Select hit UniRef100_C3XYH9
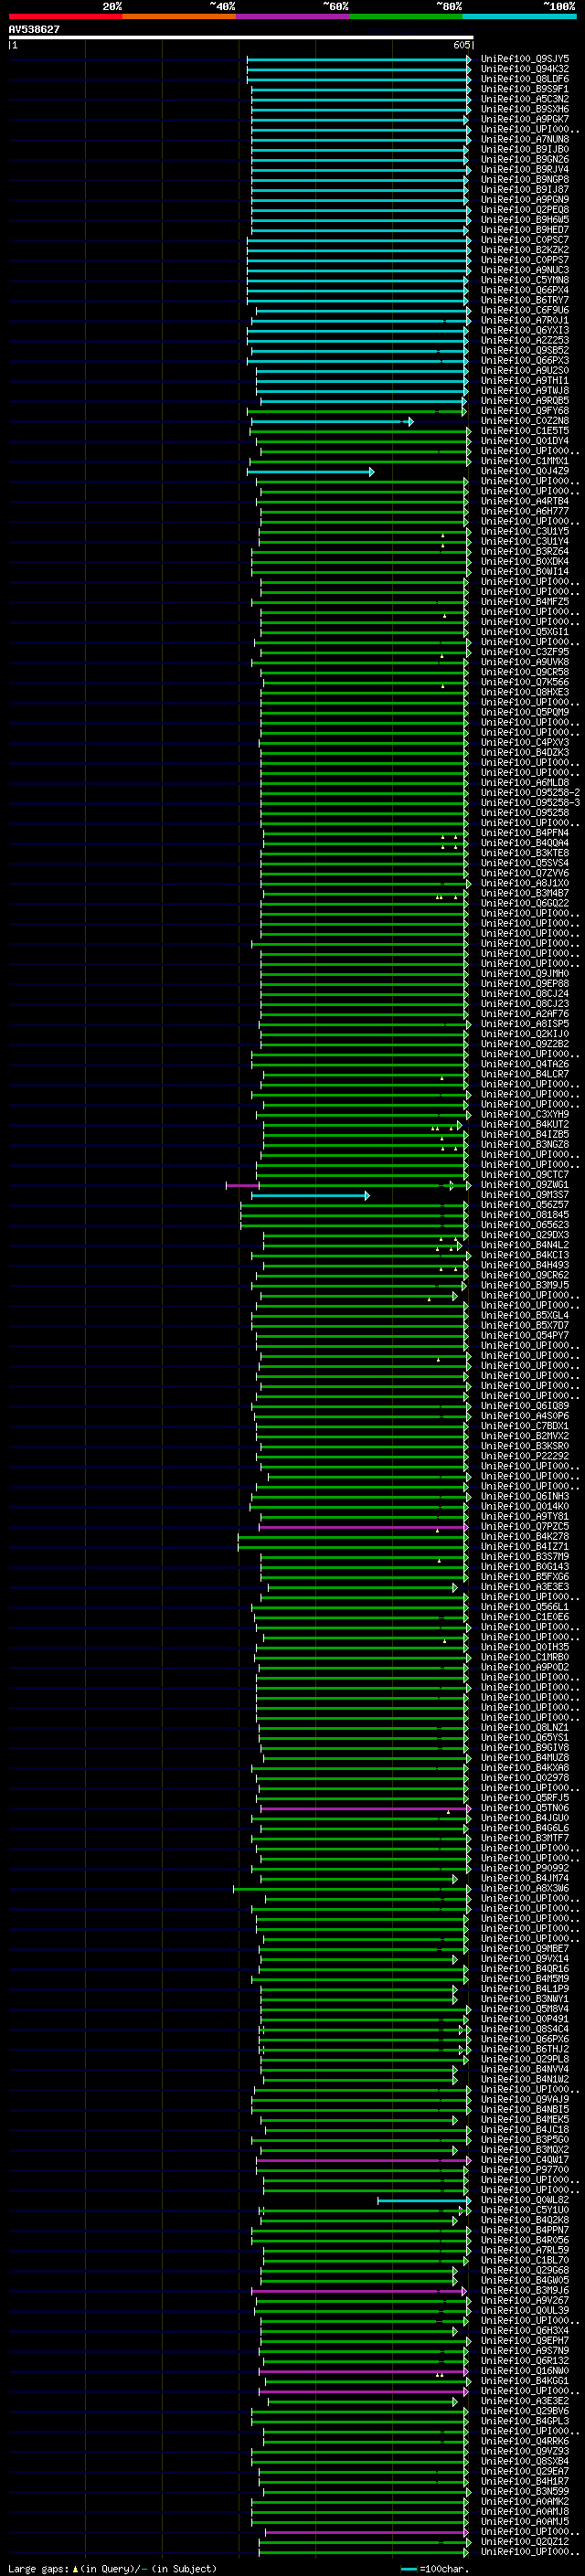 tap(525, 1114)
